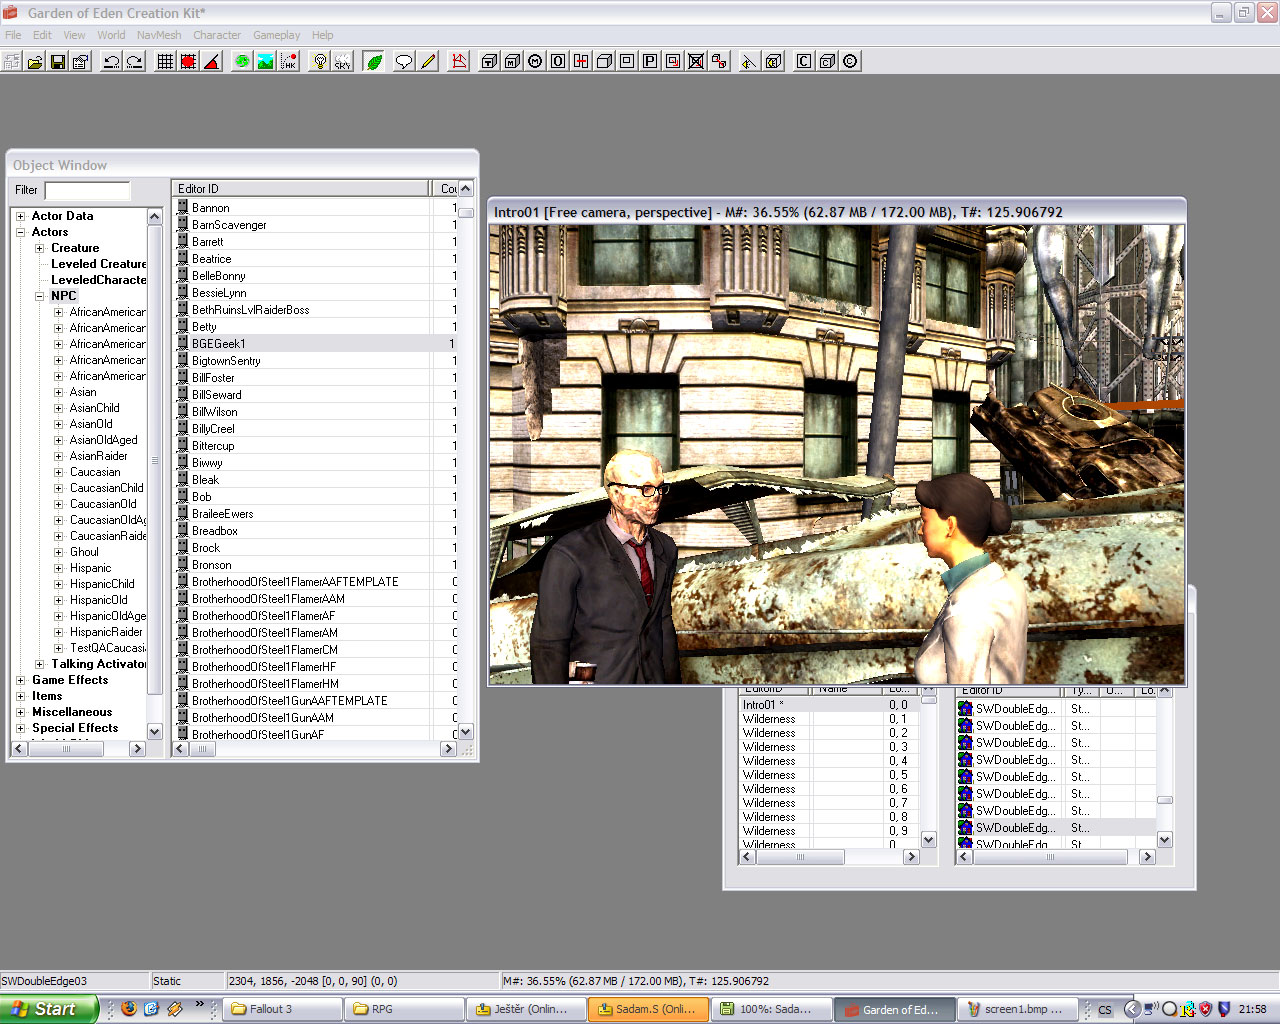Viewport: 1280px width, 1024px height.
Task: Click the boxed P toolbar icon
Action: pos(650,61)
